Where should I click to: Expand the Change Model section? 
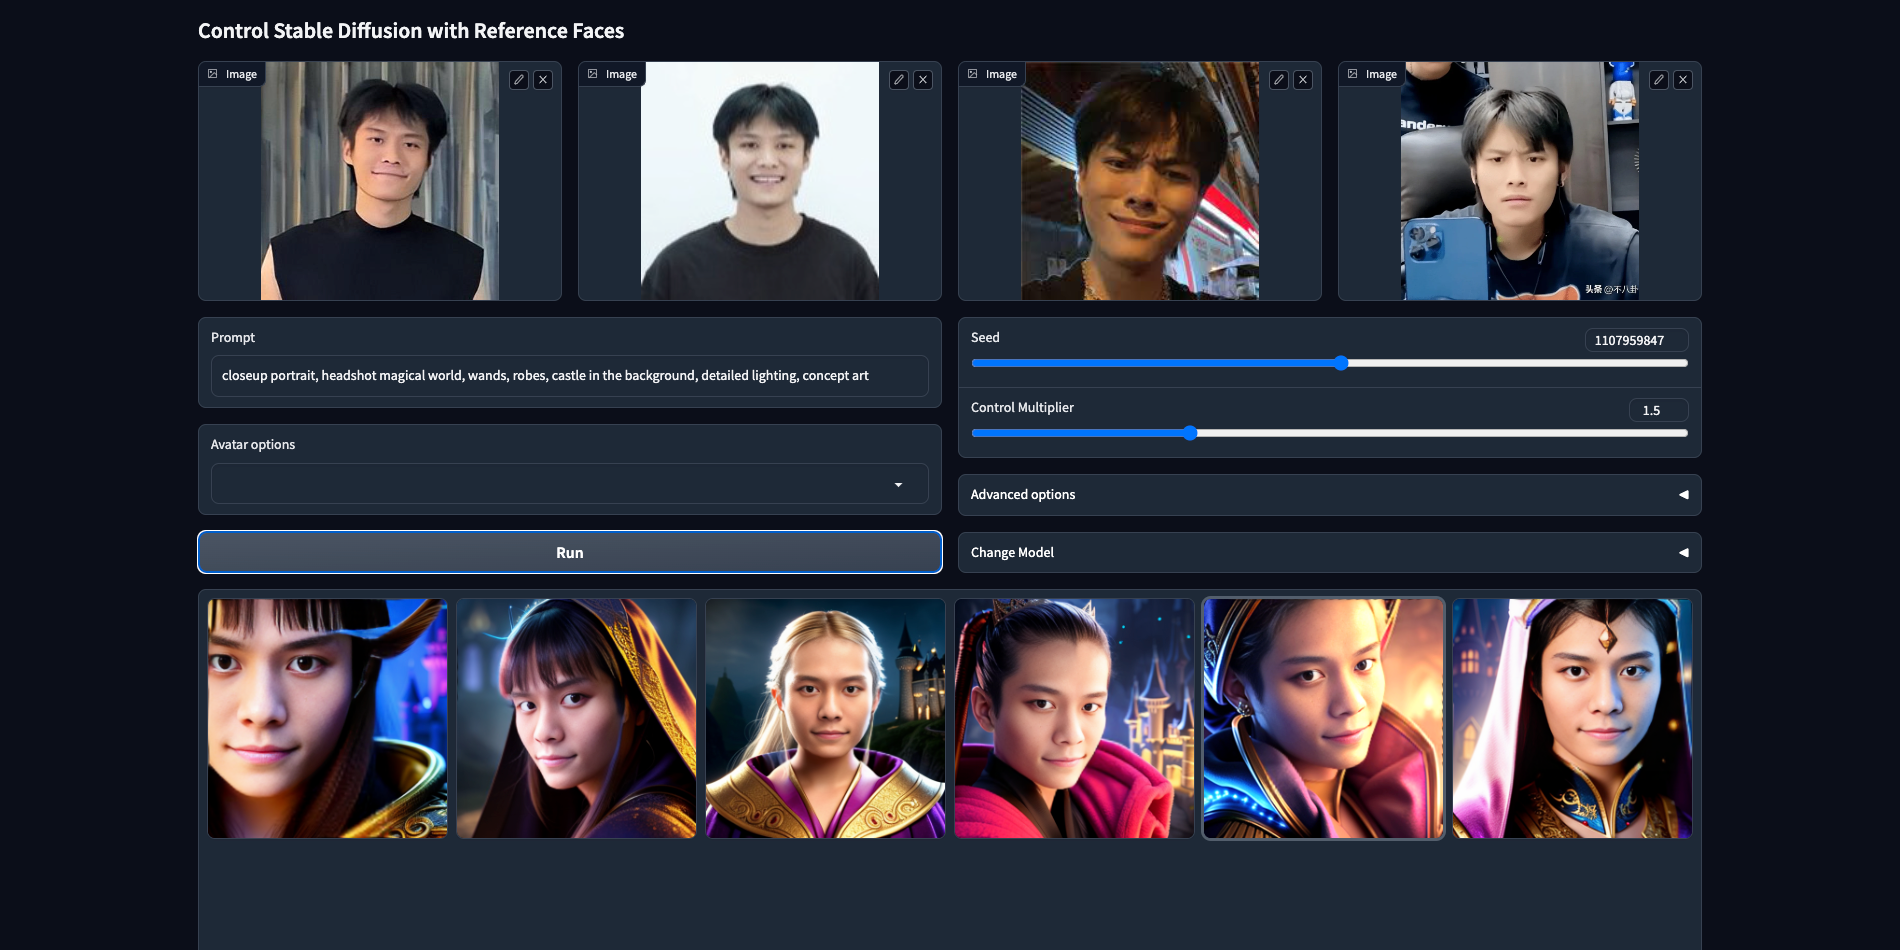(1330, 553)
